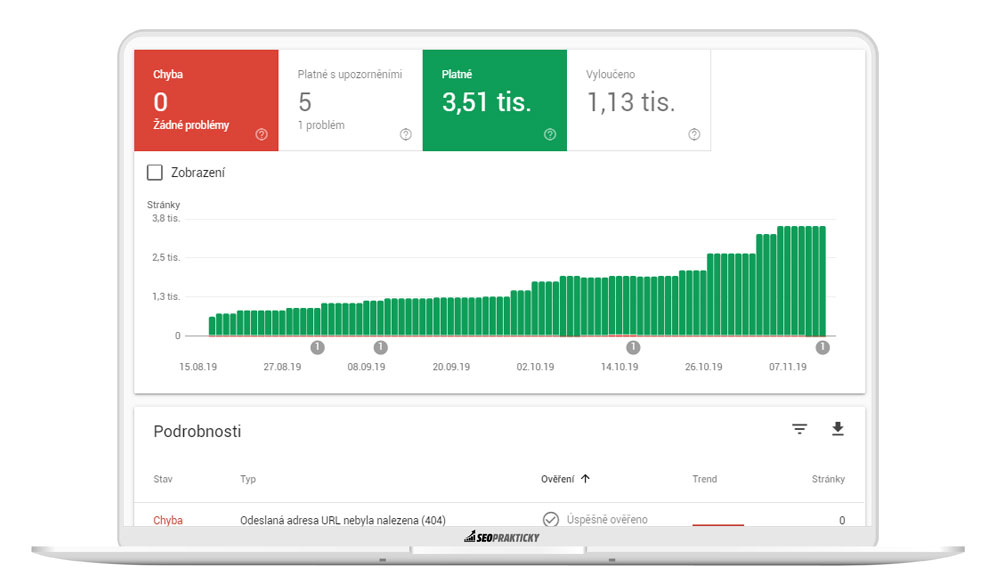Open the row Odeslaná adresa URL nebyla nalezena (404)
The width and height of the screenshot is (1000, 580).
pos(499,516)
